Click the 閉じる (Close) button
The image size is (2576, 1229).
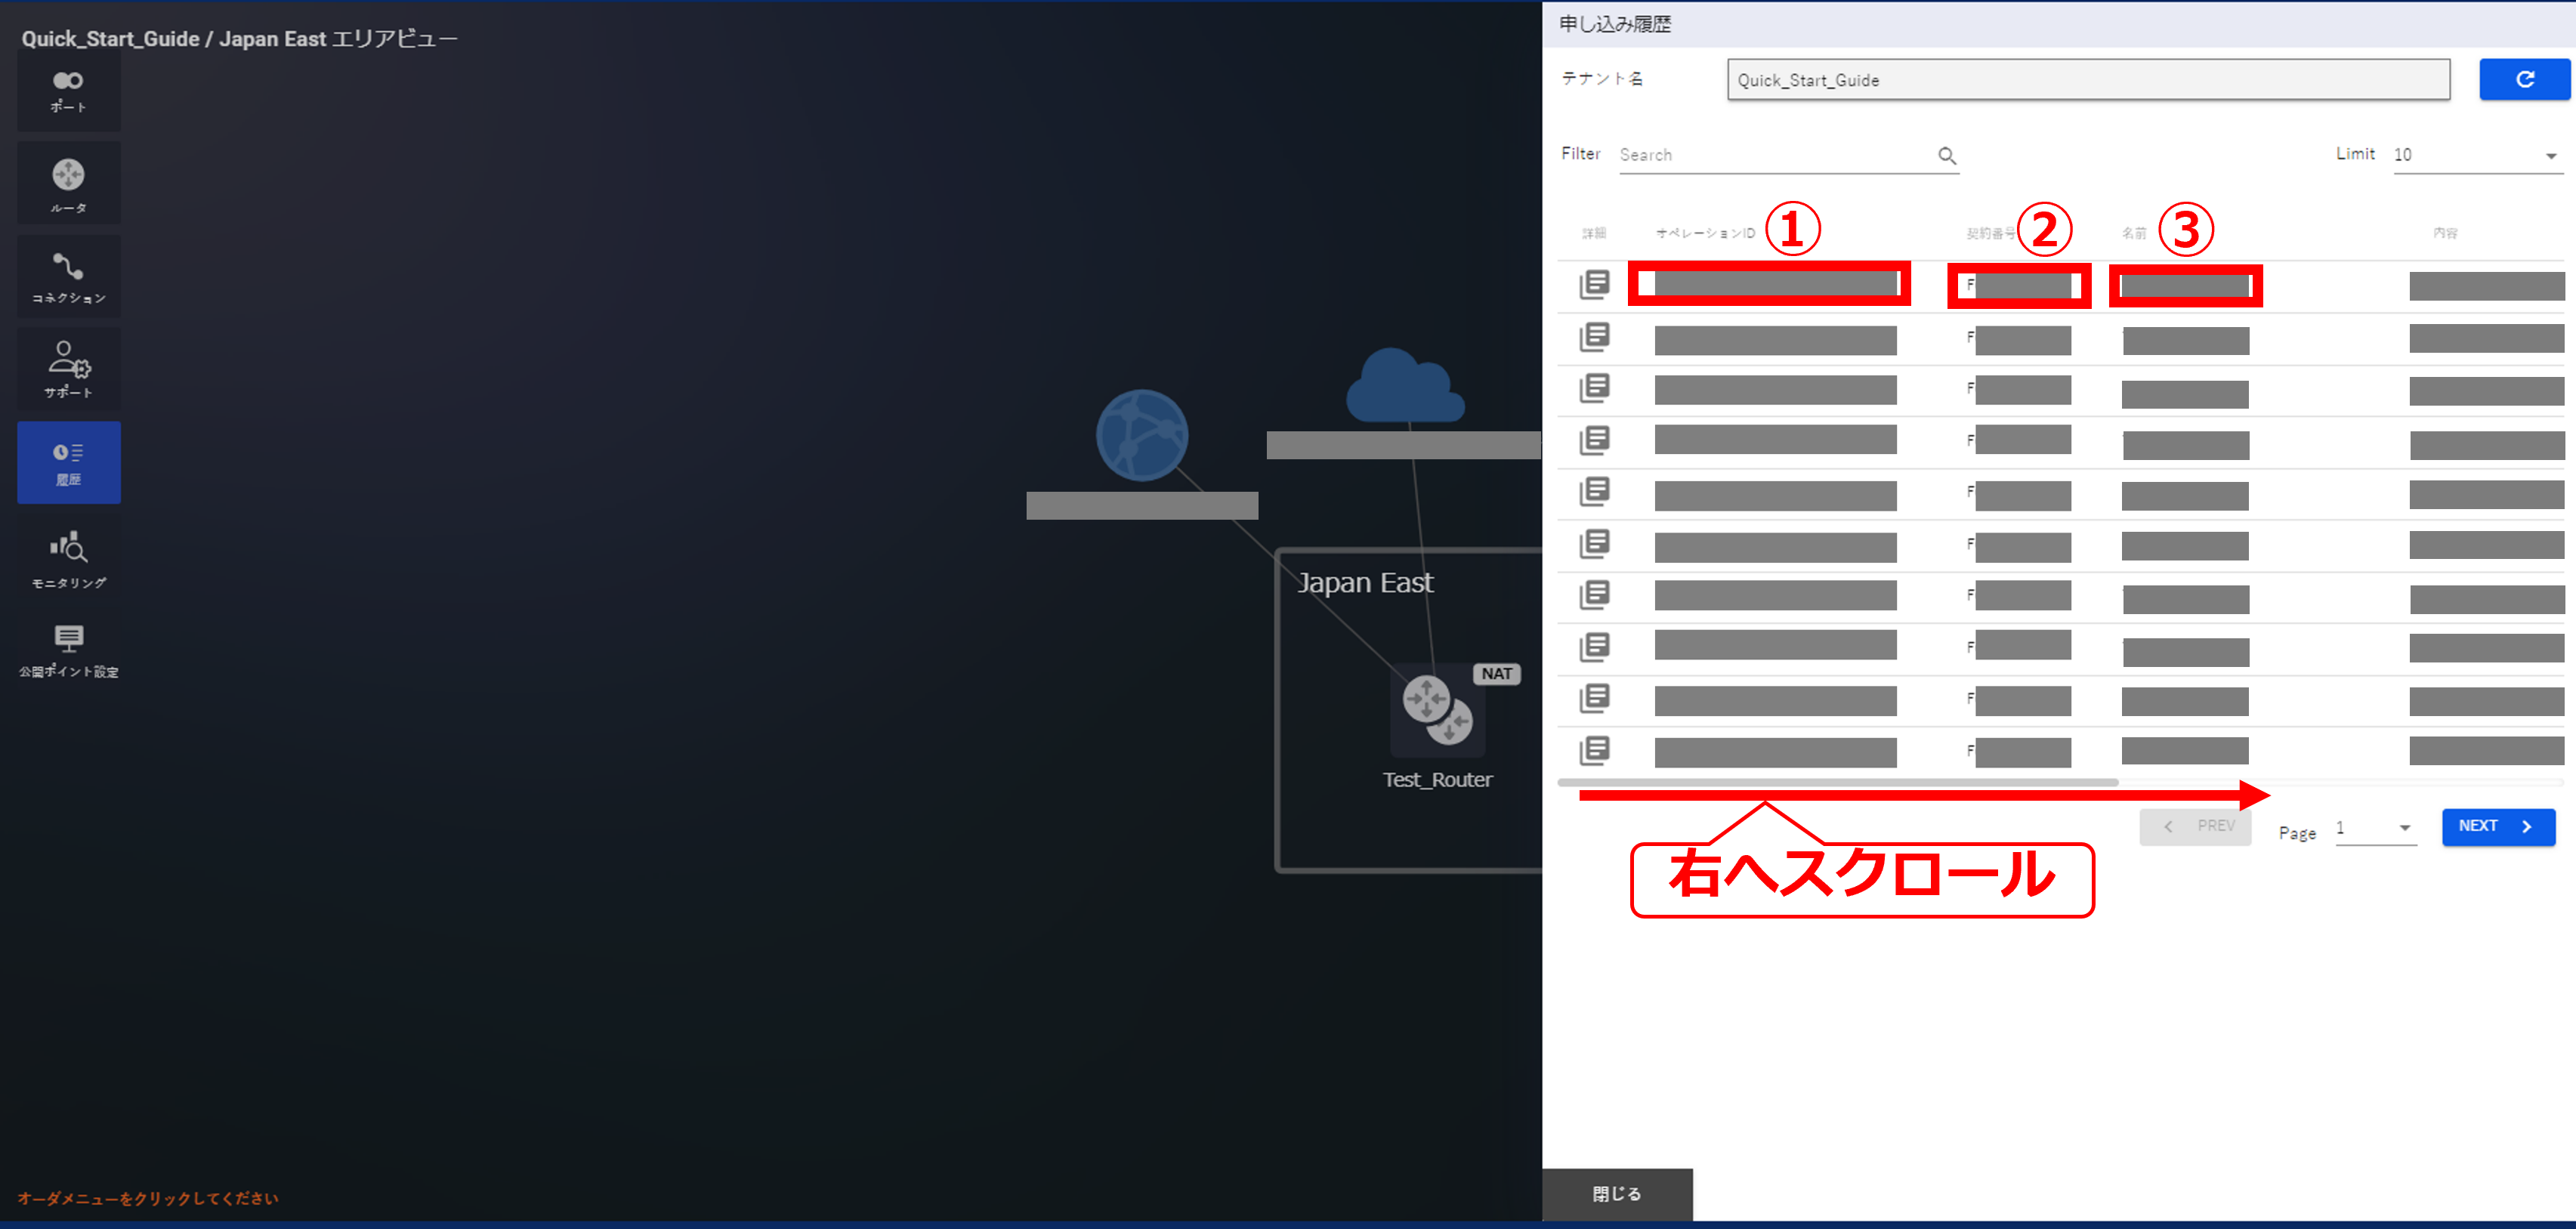[1616, 1193]
